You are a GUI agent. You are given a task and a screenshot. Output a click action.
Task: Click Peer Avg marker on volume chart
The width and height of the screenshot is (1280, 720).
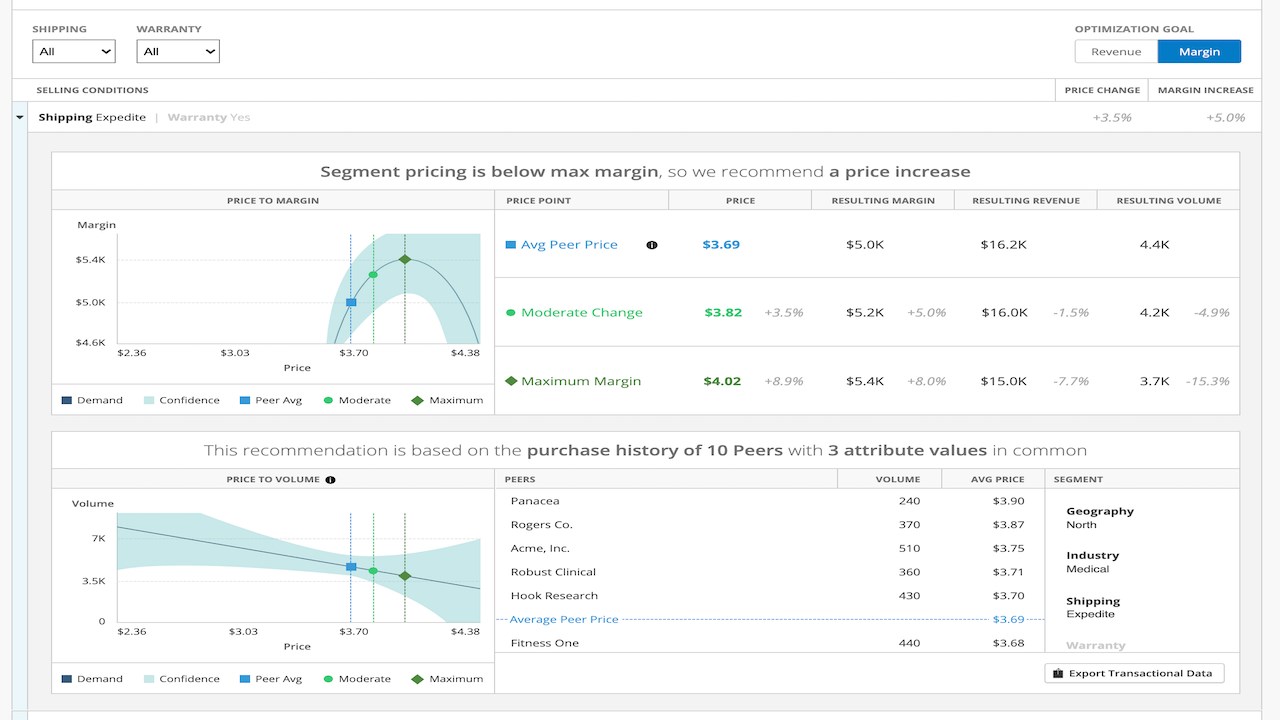coord(351,567)
